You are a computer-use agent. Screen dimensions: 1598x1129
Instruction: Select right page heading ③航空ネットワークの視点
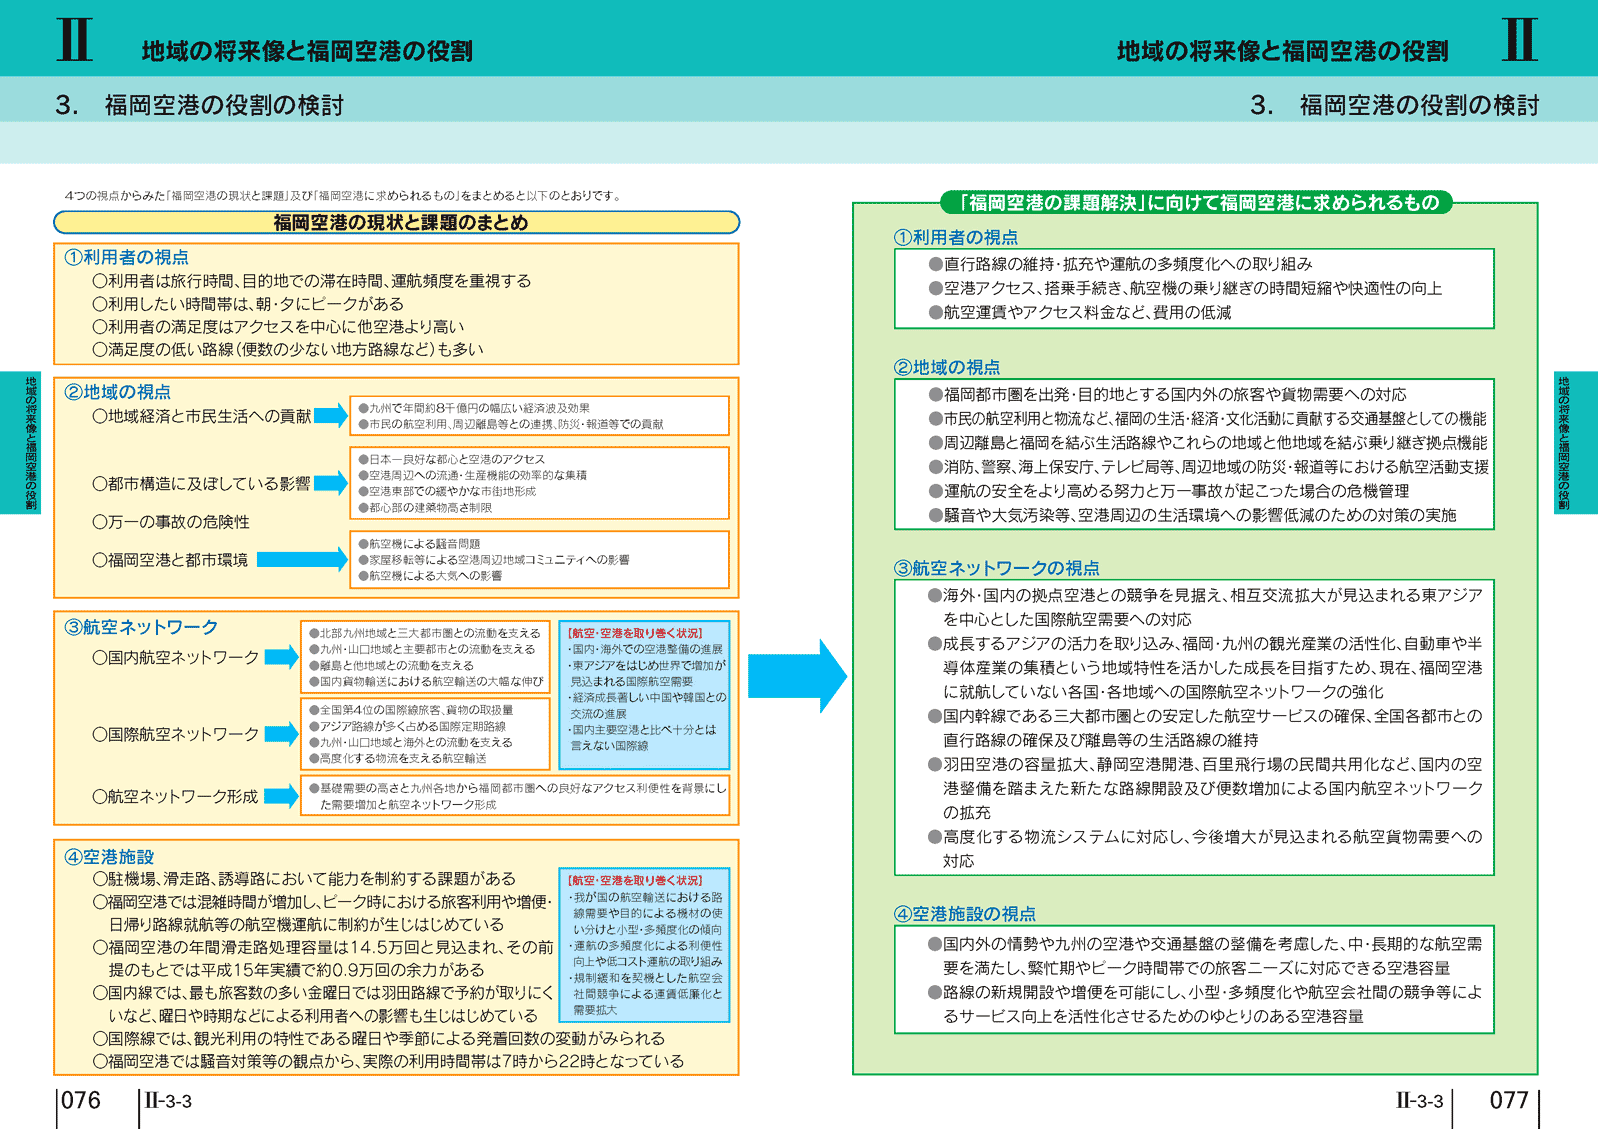coord(997,568)
